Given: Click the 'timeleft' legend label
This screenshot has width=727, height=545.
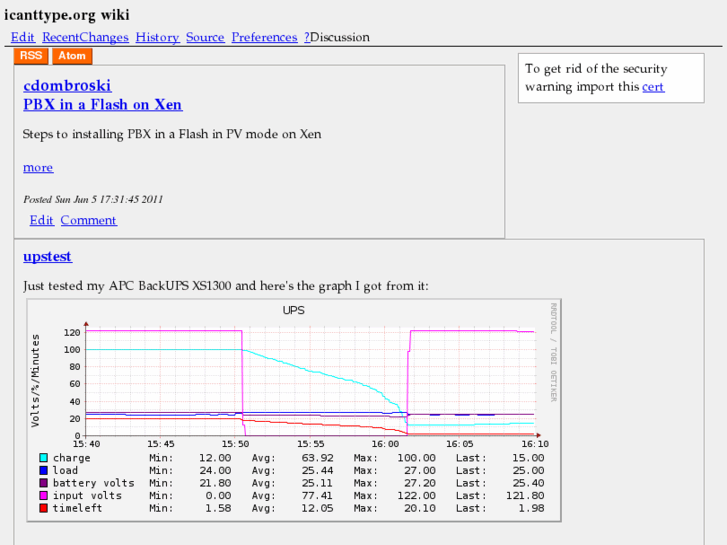Looking at the screenshot, I should click(x=77, y=508).
